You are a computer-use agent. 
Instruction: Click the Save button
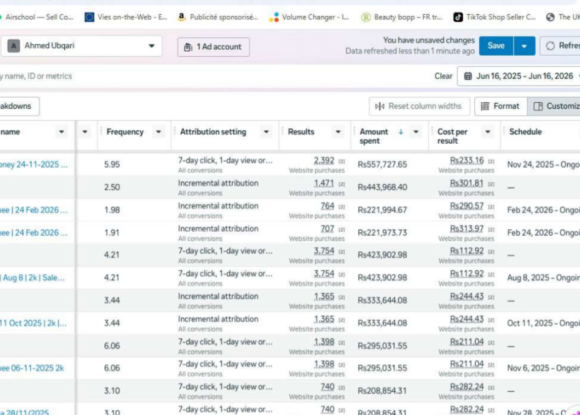(x=496, y=46)
